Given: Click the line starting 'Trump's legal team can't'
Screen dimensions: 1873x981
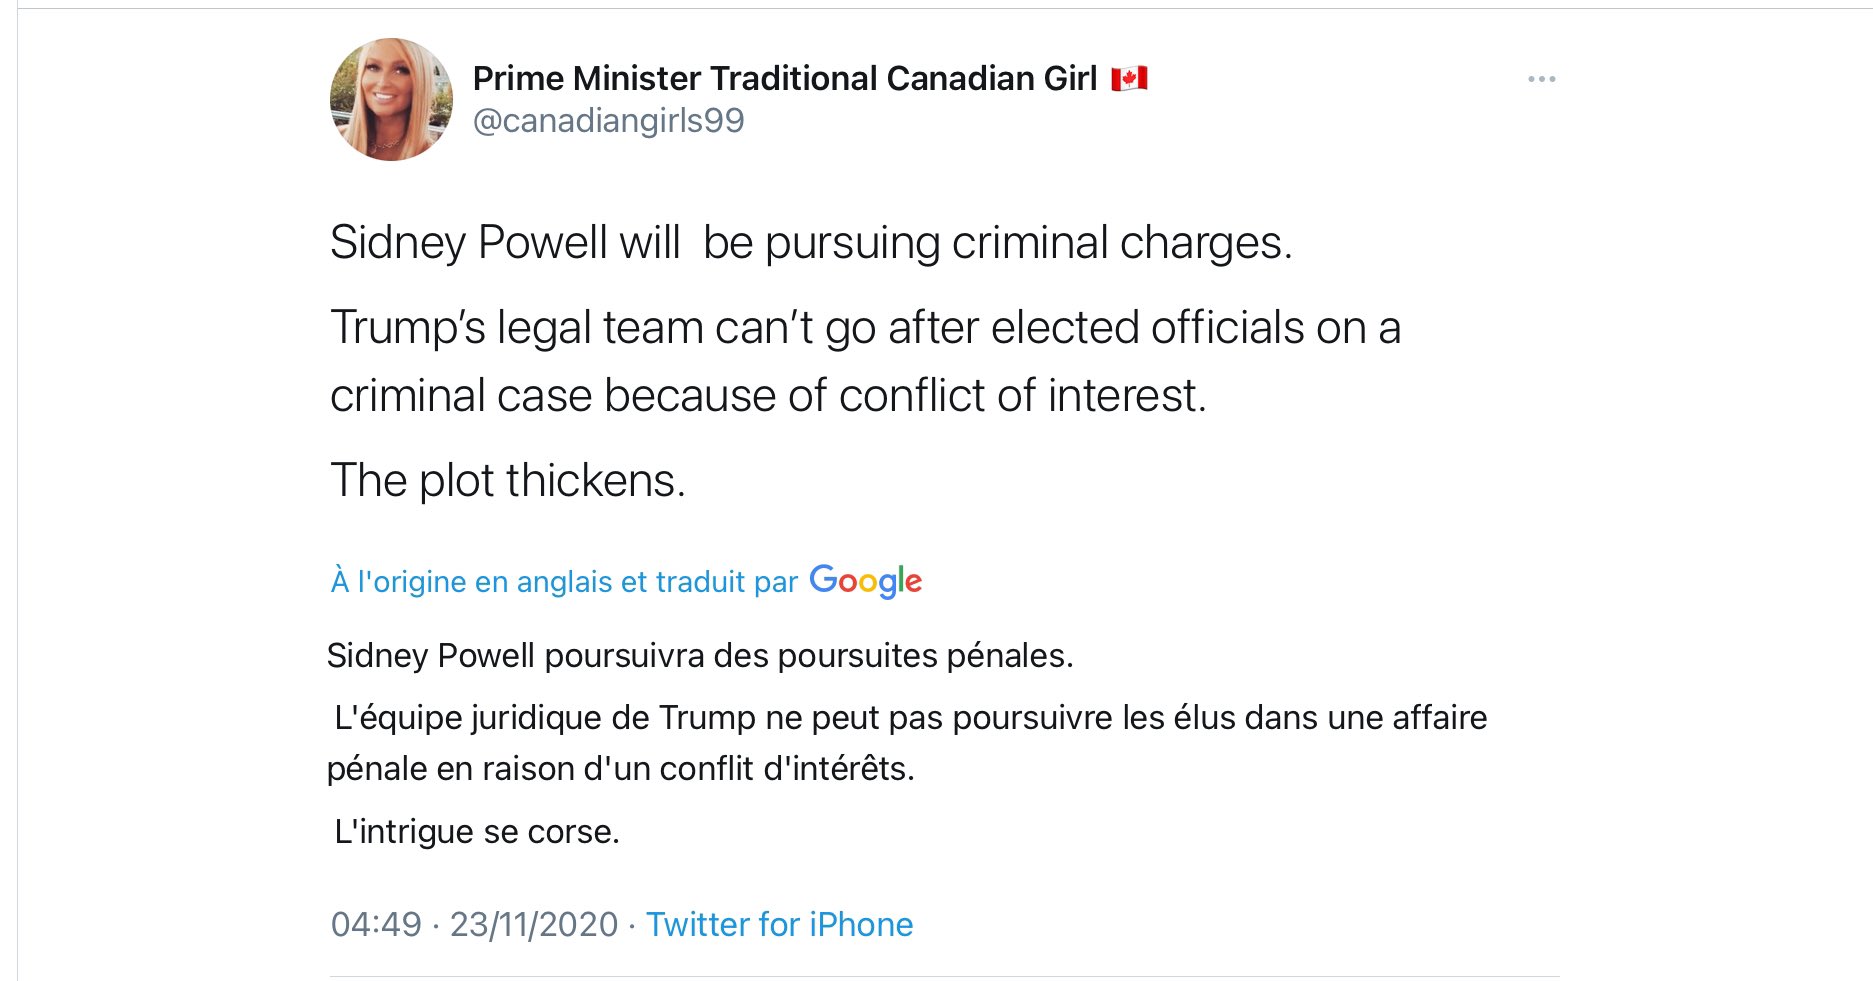Looking at the screenshot, I should pos(865,328).
